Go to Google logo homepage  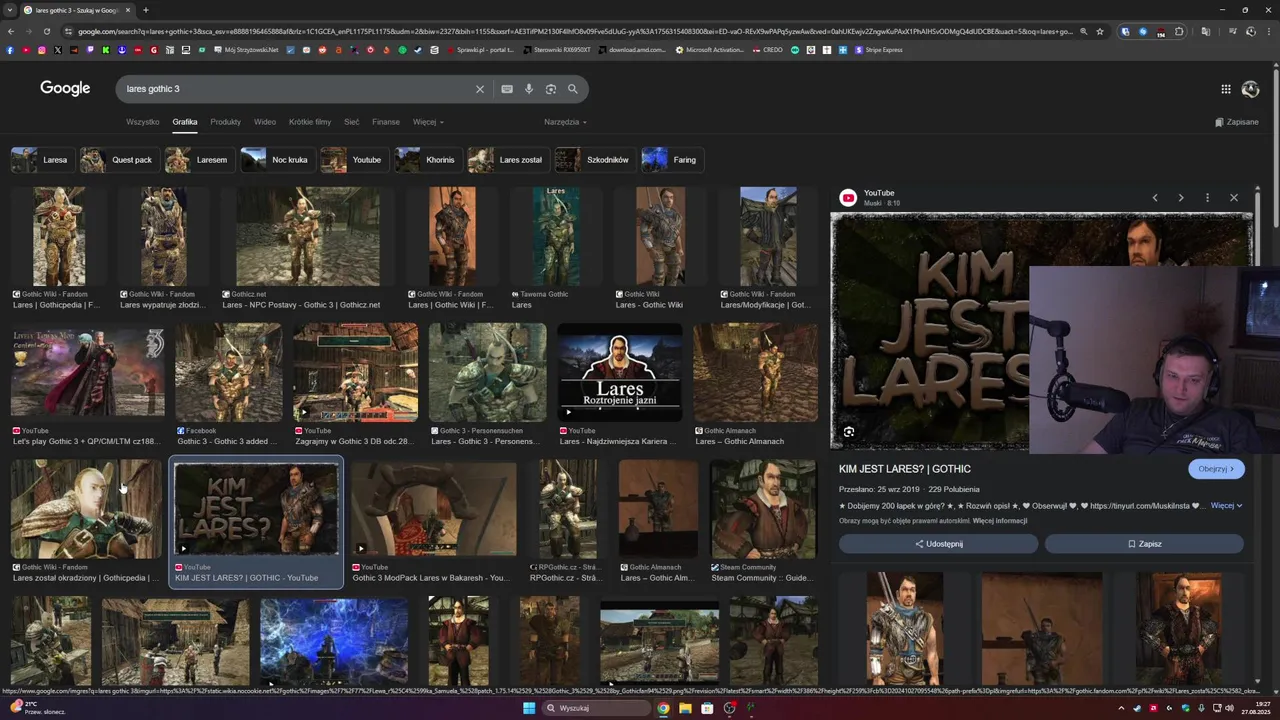[x=65, y=88]
